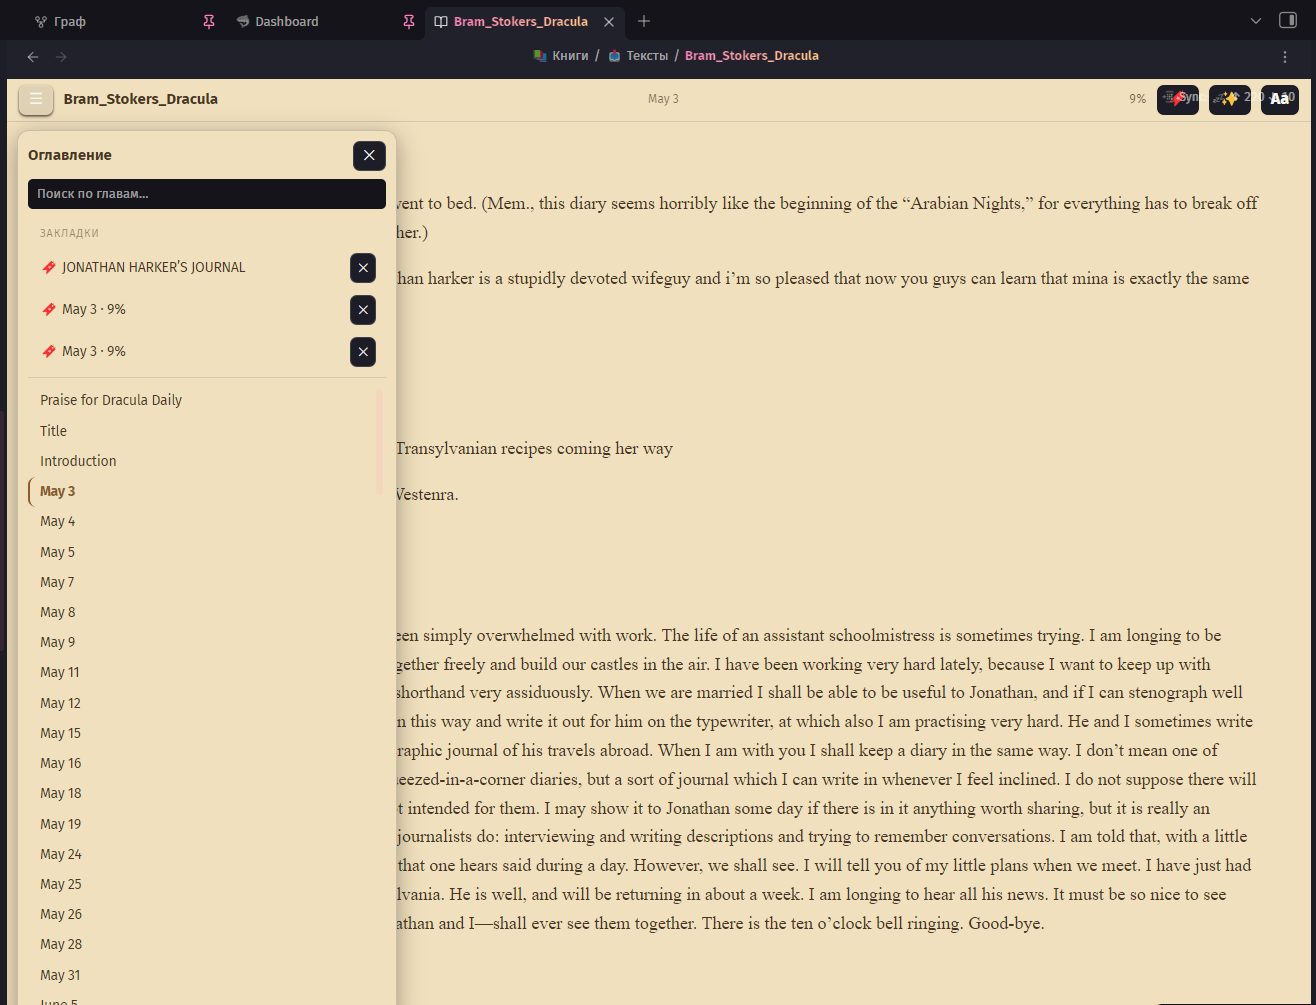
Task: Select the May 5 chapter
Action: (x=57, y=552)
